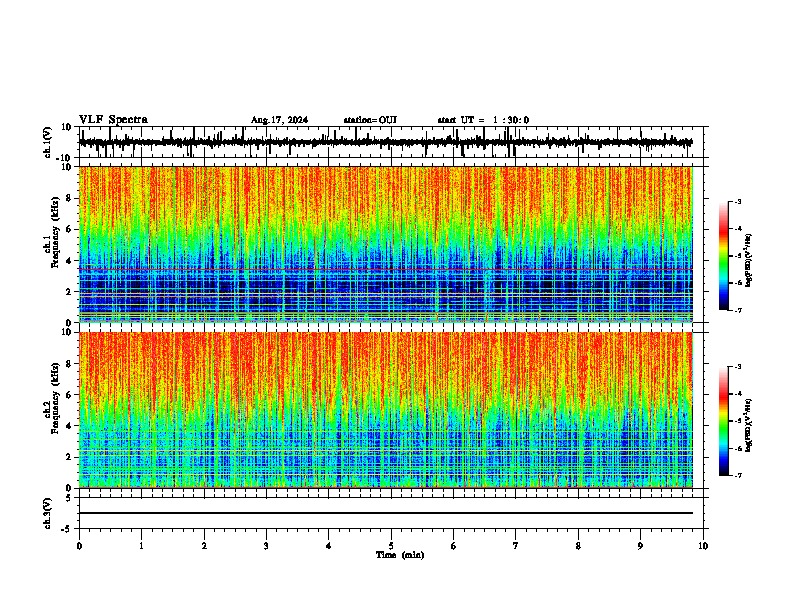Click the "4" kHz tick on ch.2 spectrogram
The width and height of the screenshot is (792, 612).
[x=70, y=426]
